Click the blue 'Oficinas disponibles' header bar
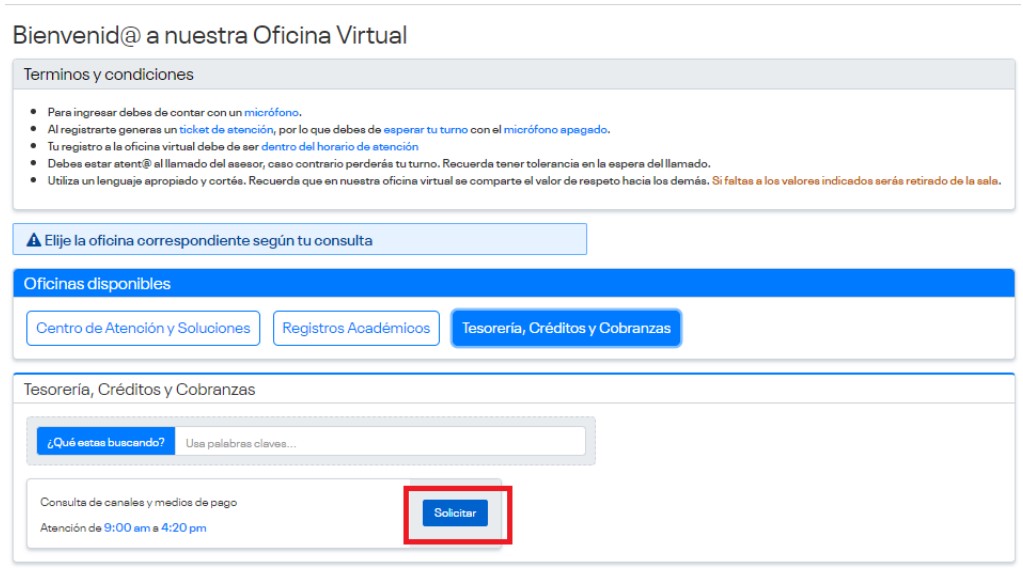1023x569 pixels. click(x=97, y=284)
